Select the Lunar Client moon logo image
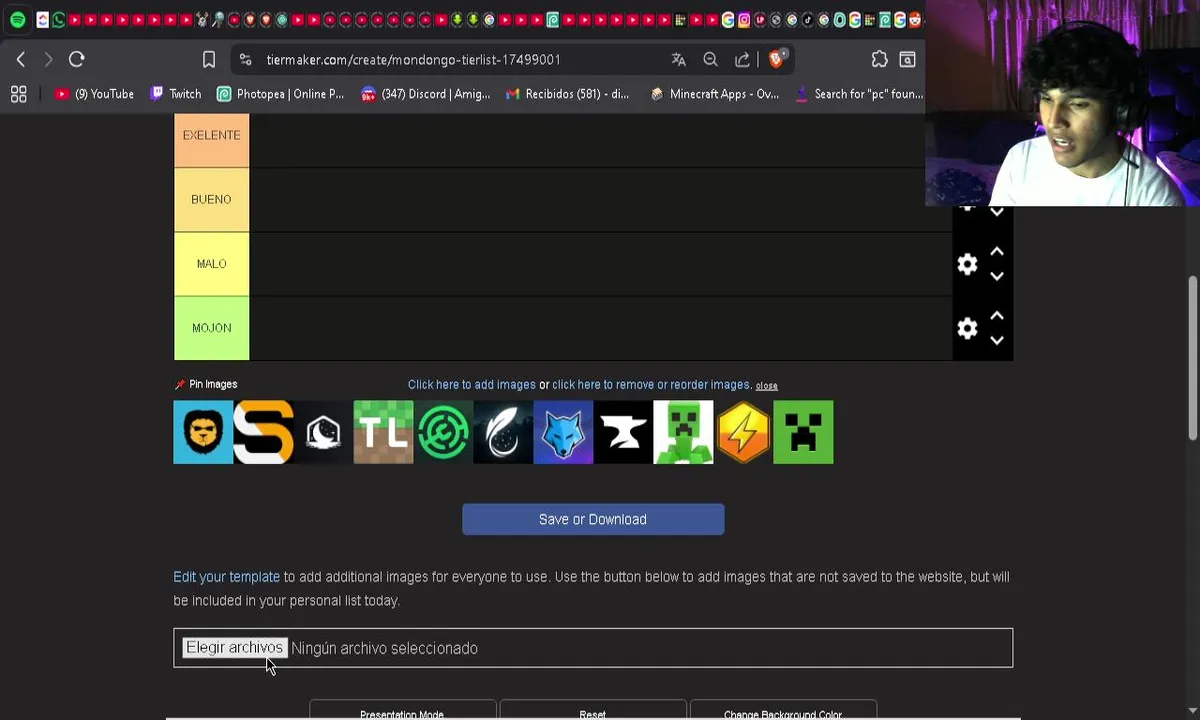 [x=323, y=432]
